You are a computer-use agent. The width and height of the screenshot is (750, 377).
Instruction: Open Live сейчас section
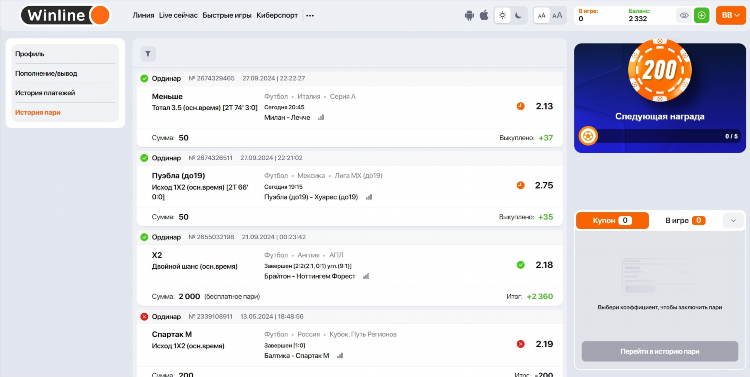pos(178,15)
